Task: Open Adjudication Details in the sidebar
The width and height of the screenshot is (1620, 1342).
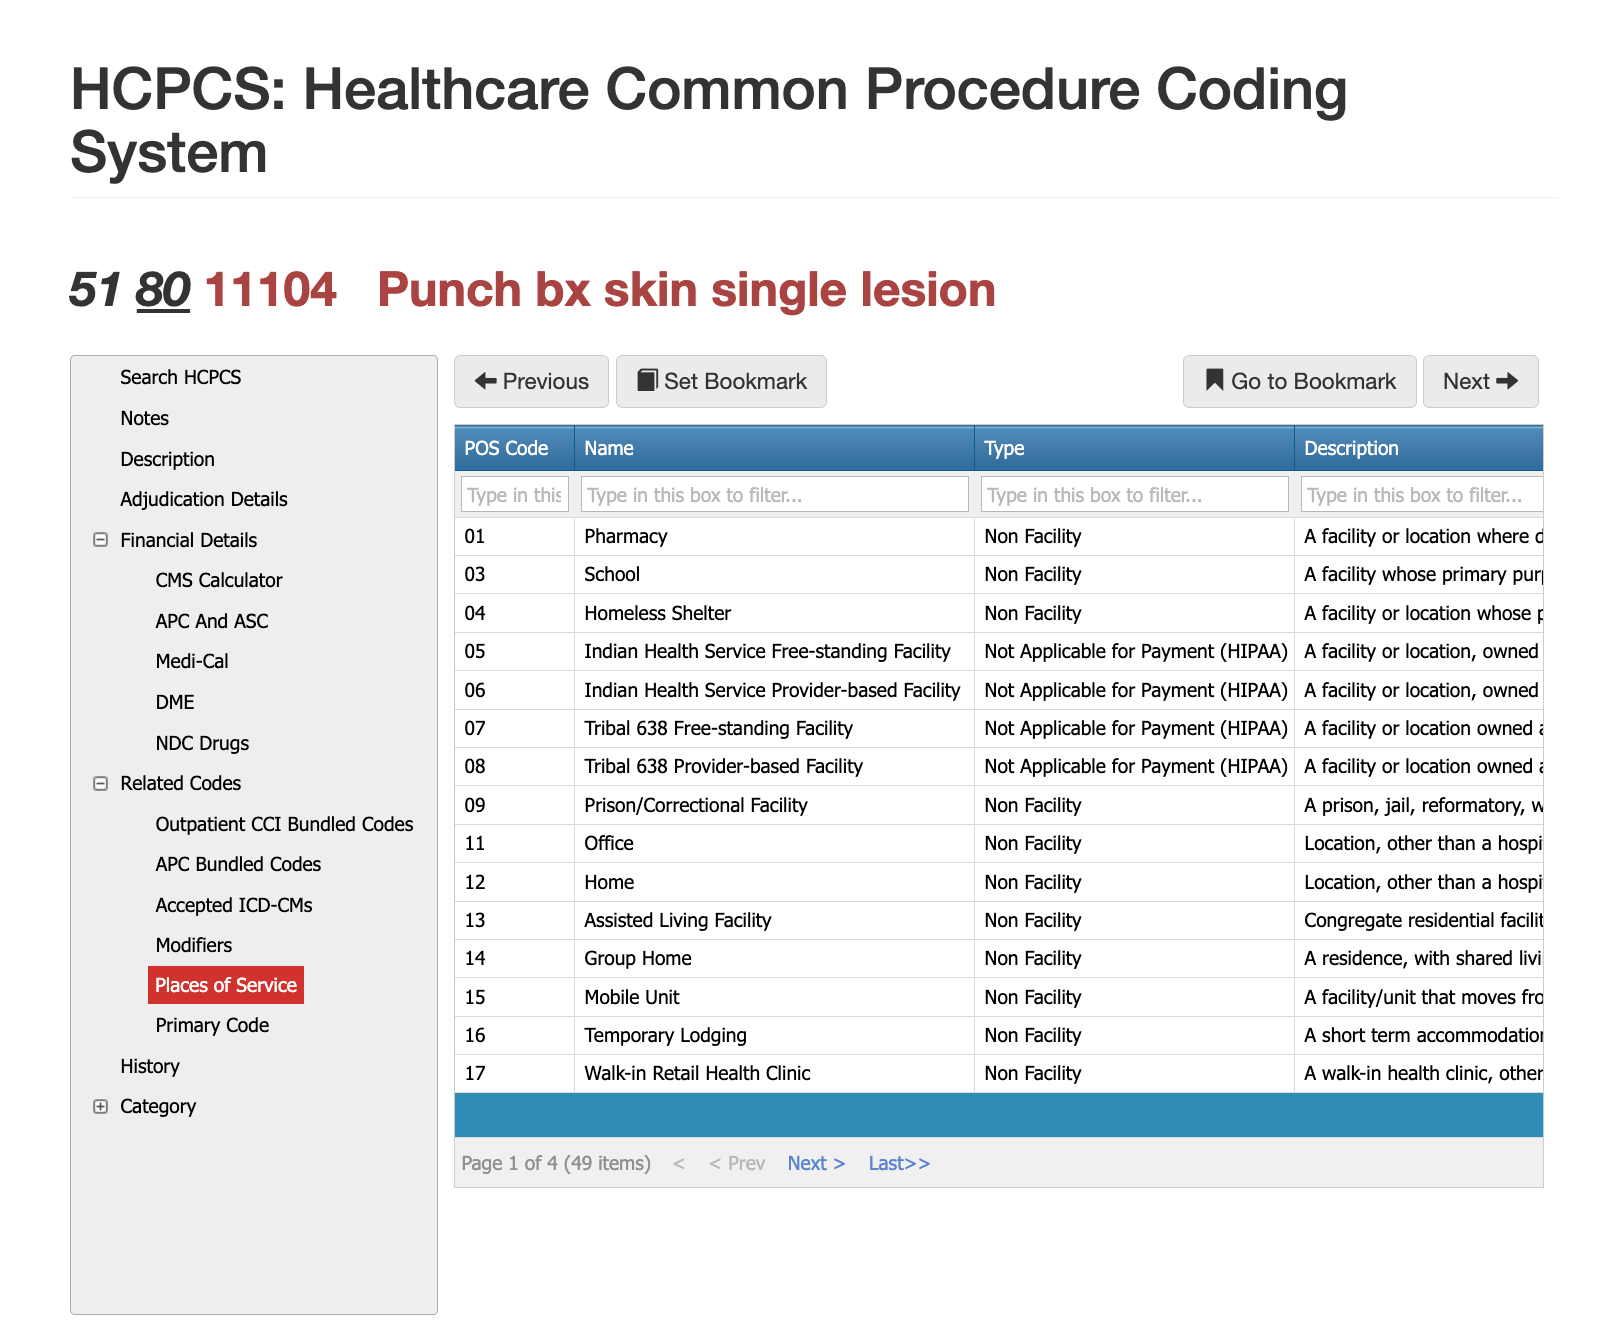Action: pyautogui.click(x=203, y=499)
